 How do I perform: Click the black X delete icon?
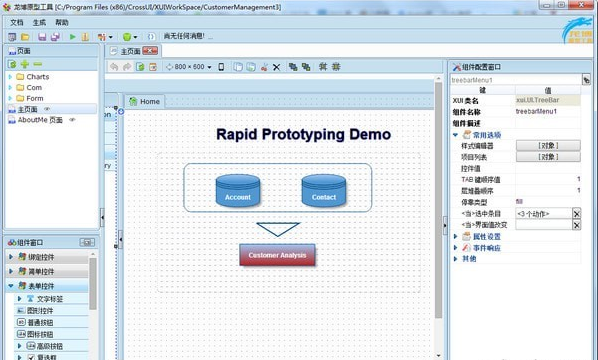click(276, 68)
